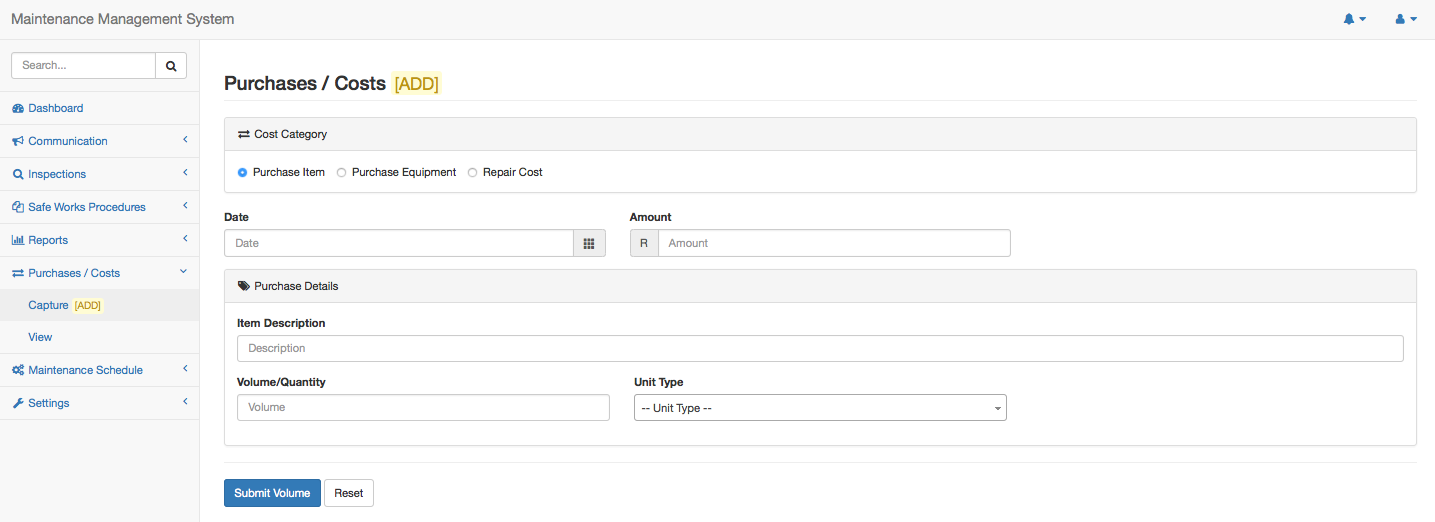Open the Capture submenu item
This screenshot has width=1435, height=522.
48,305
